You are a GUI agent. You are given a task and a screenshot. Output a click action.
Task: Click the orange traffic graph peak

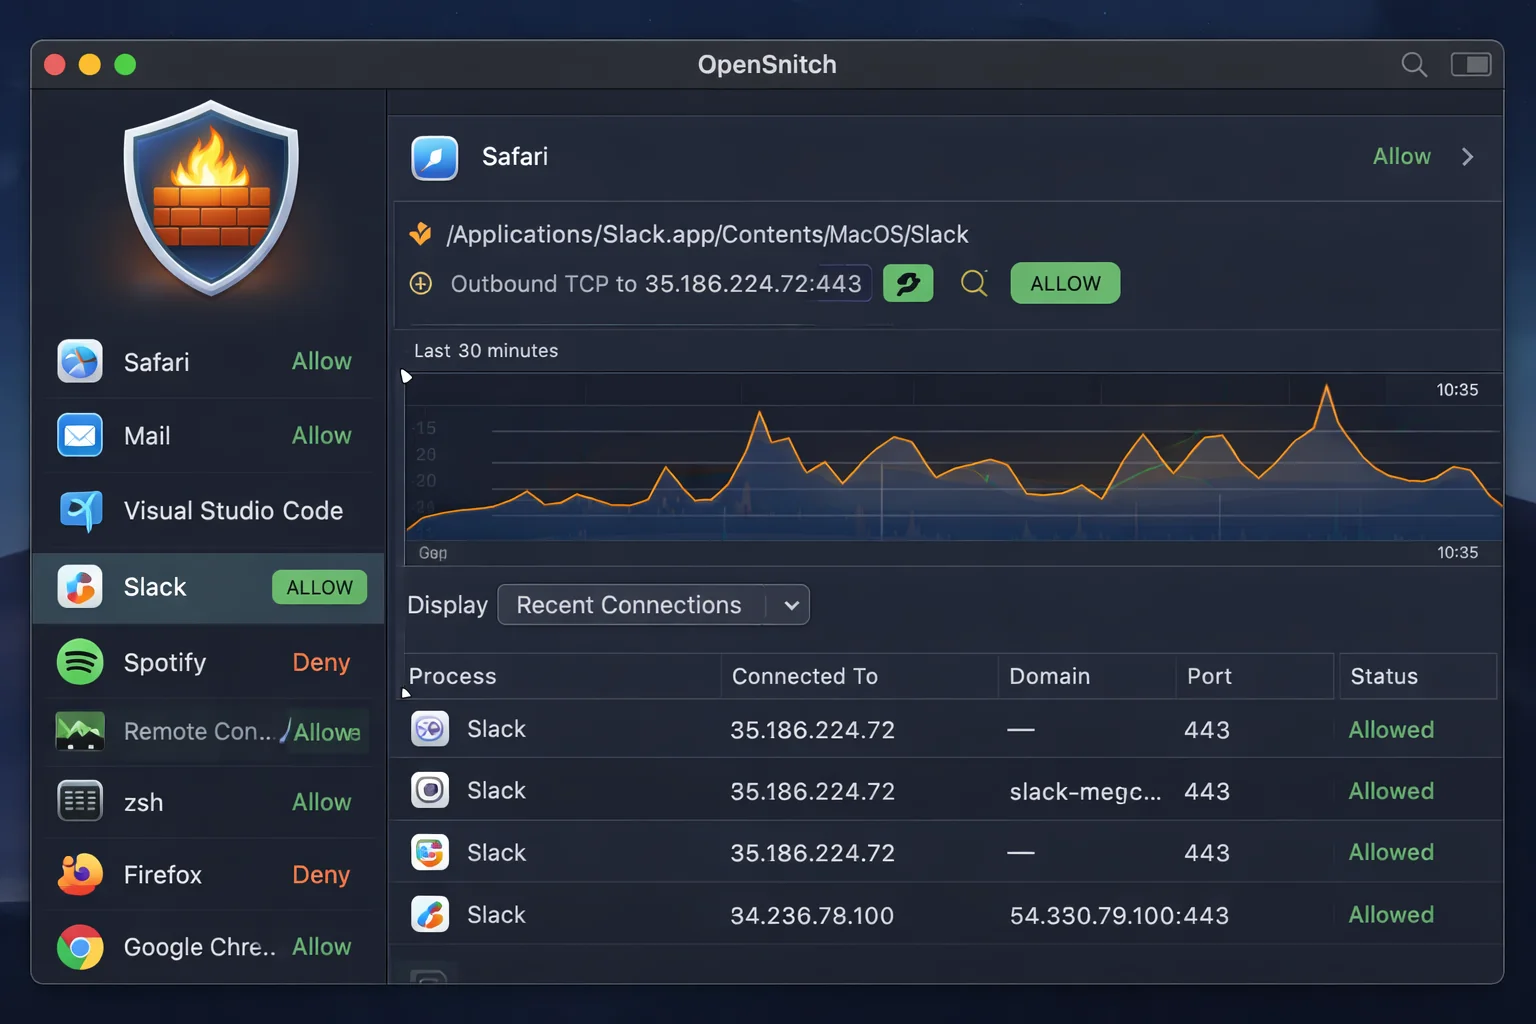(1327, 390)
